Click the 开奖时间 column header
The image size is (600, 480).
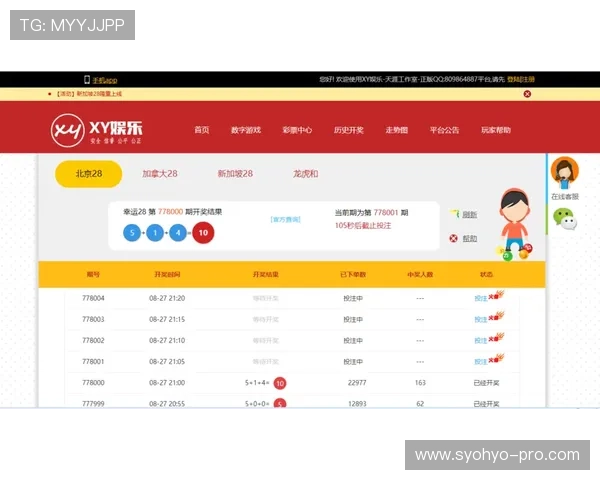coord(167,274)
